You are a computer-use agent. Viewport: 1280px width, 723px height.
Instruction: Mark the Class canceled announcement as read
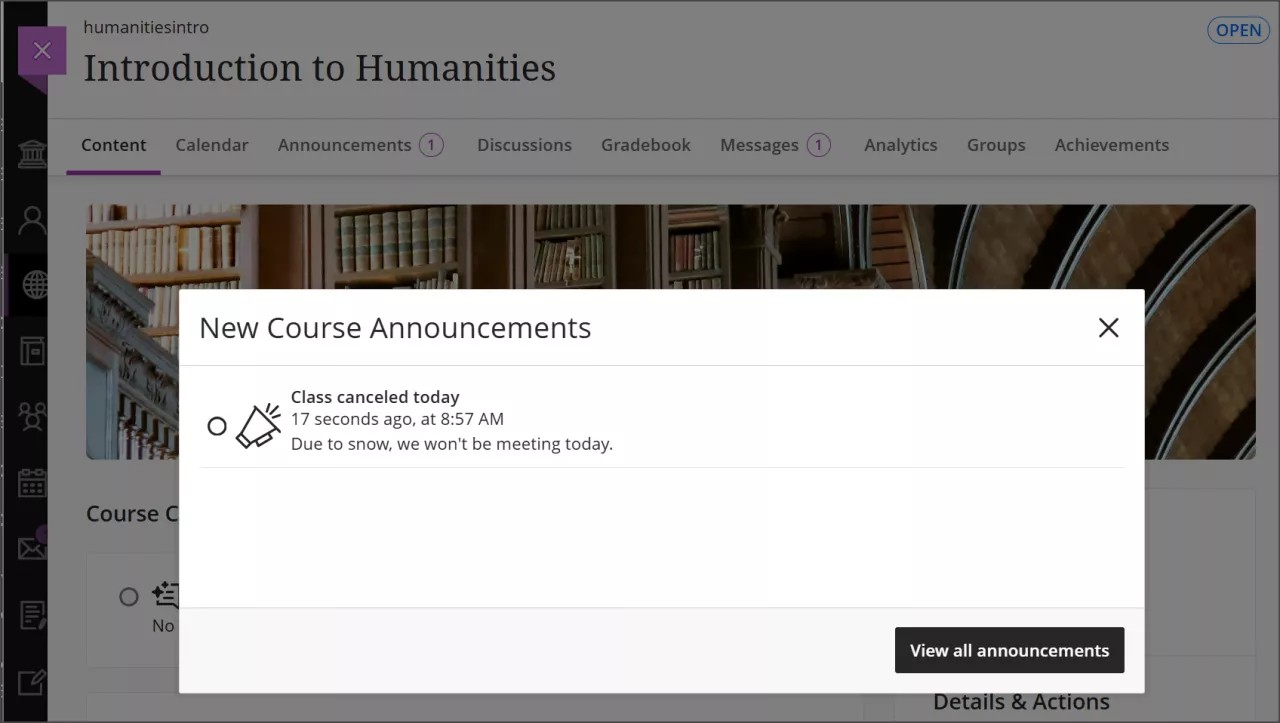click(217, 426)
